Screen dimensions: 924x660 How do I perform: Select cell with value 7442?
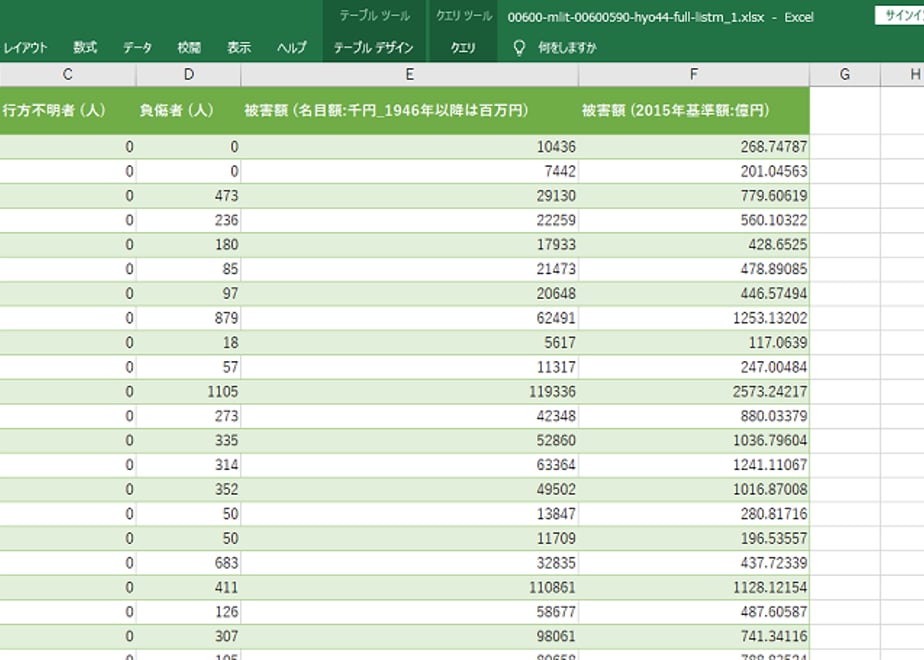click(x=410, y=171)
